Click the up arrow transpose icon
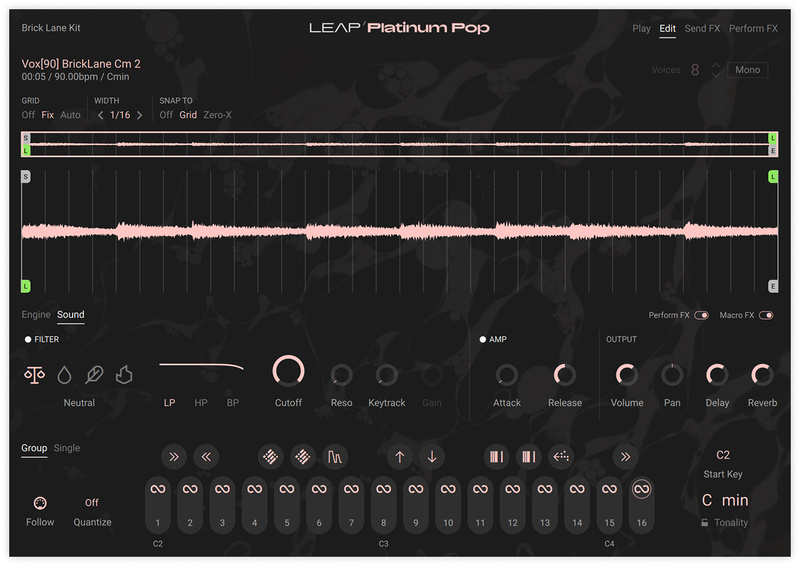This screenshot has height=566, width=800. pyautogui.click(x=399, y=457)
